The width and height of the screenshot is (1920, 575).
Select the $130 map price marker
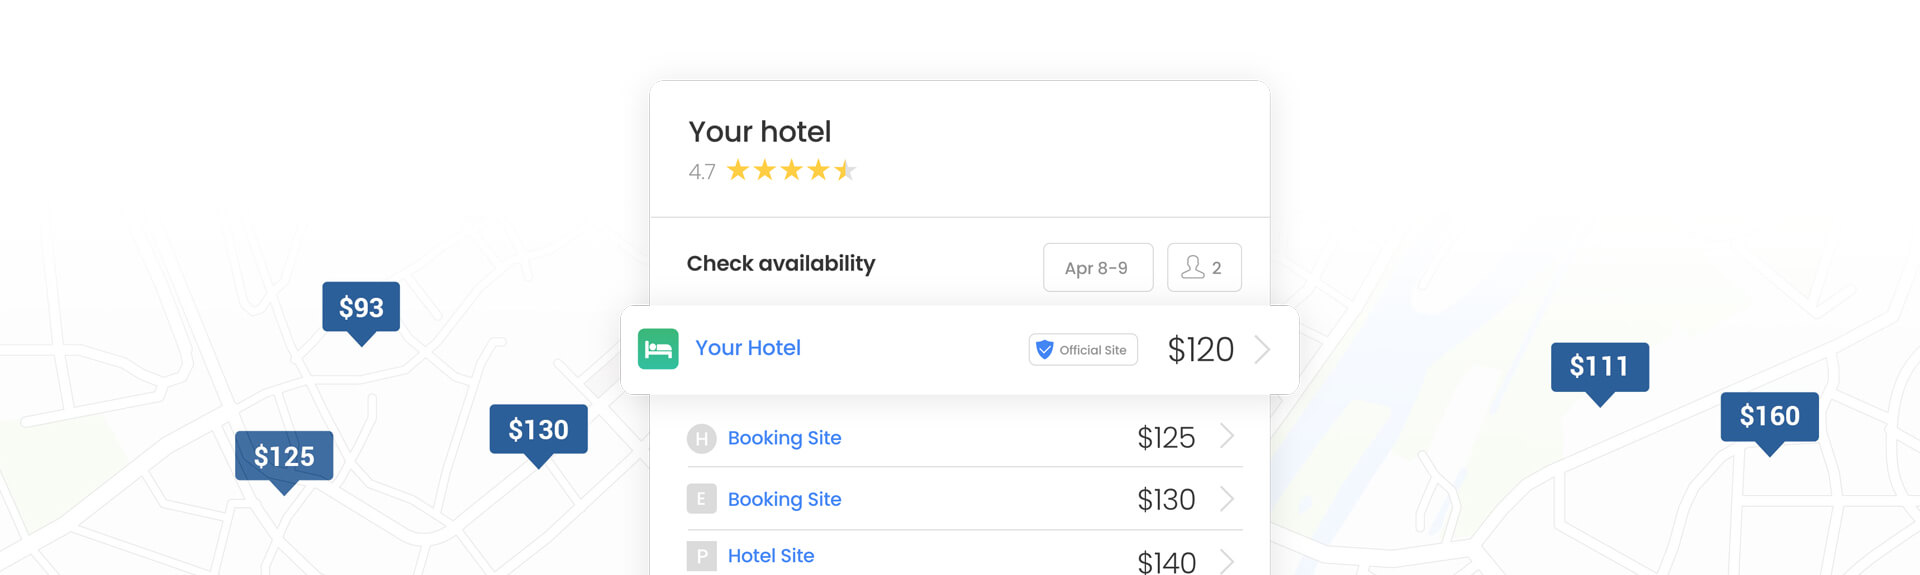click(538, 430)
